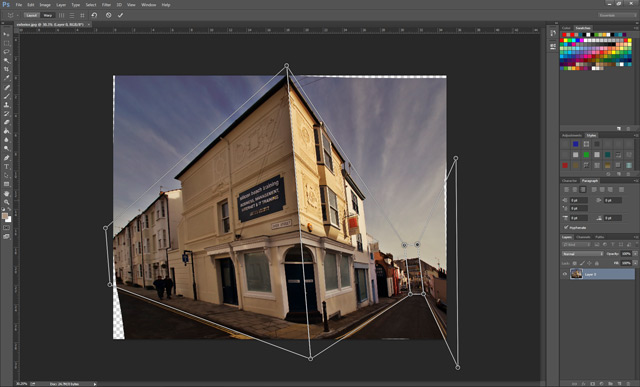Auto warp horizontal and vertical icon

[x=82, y=15]
